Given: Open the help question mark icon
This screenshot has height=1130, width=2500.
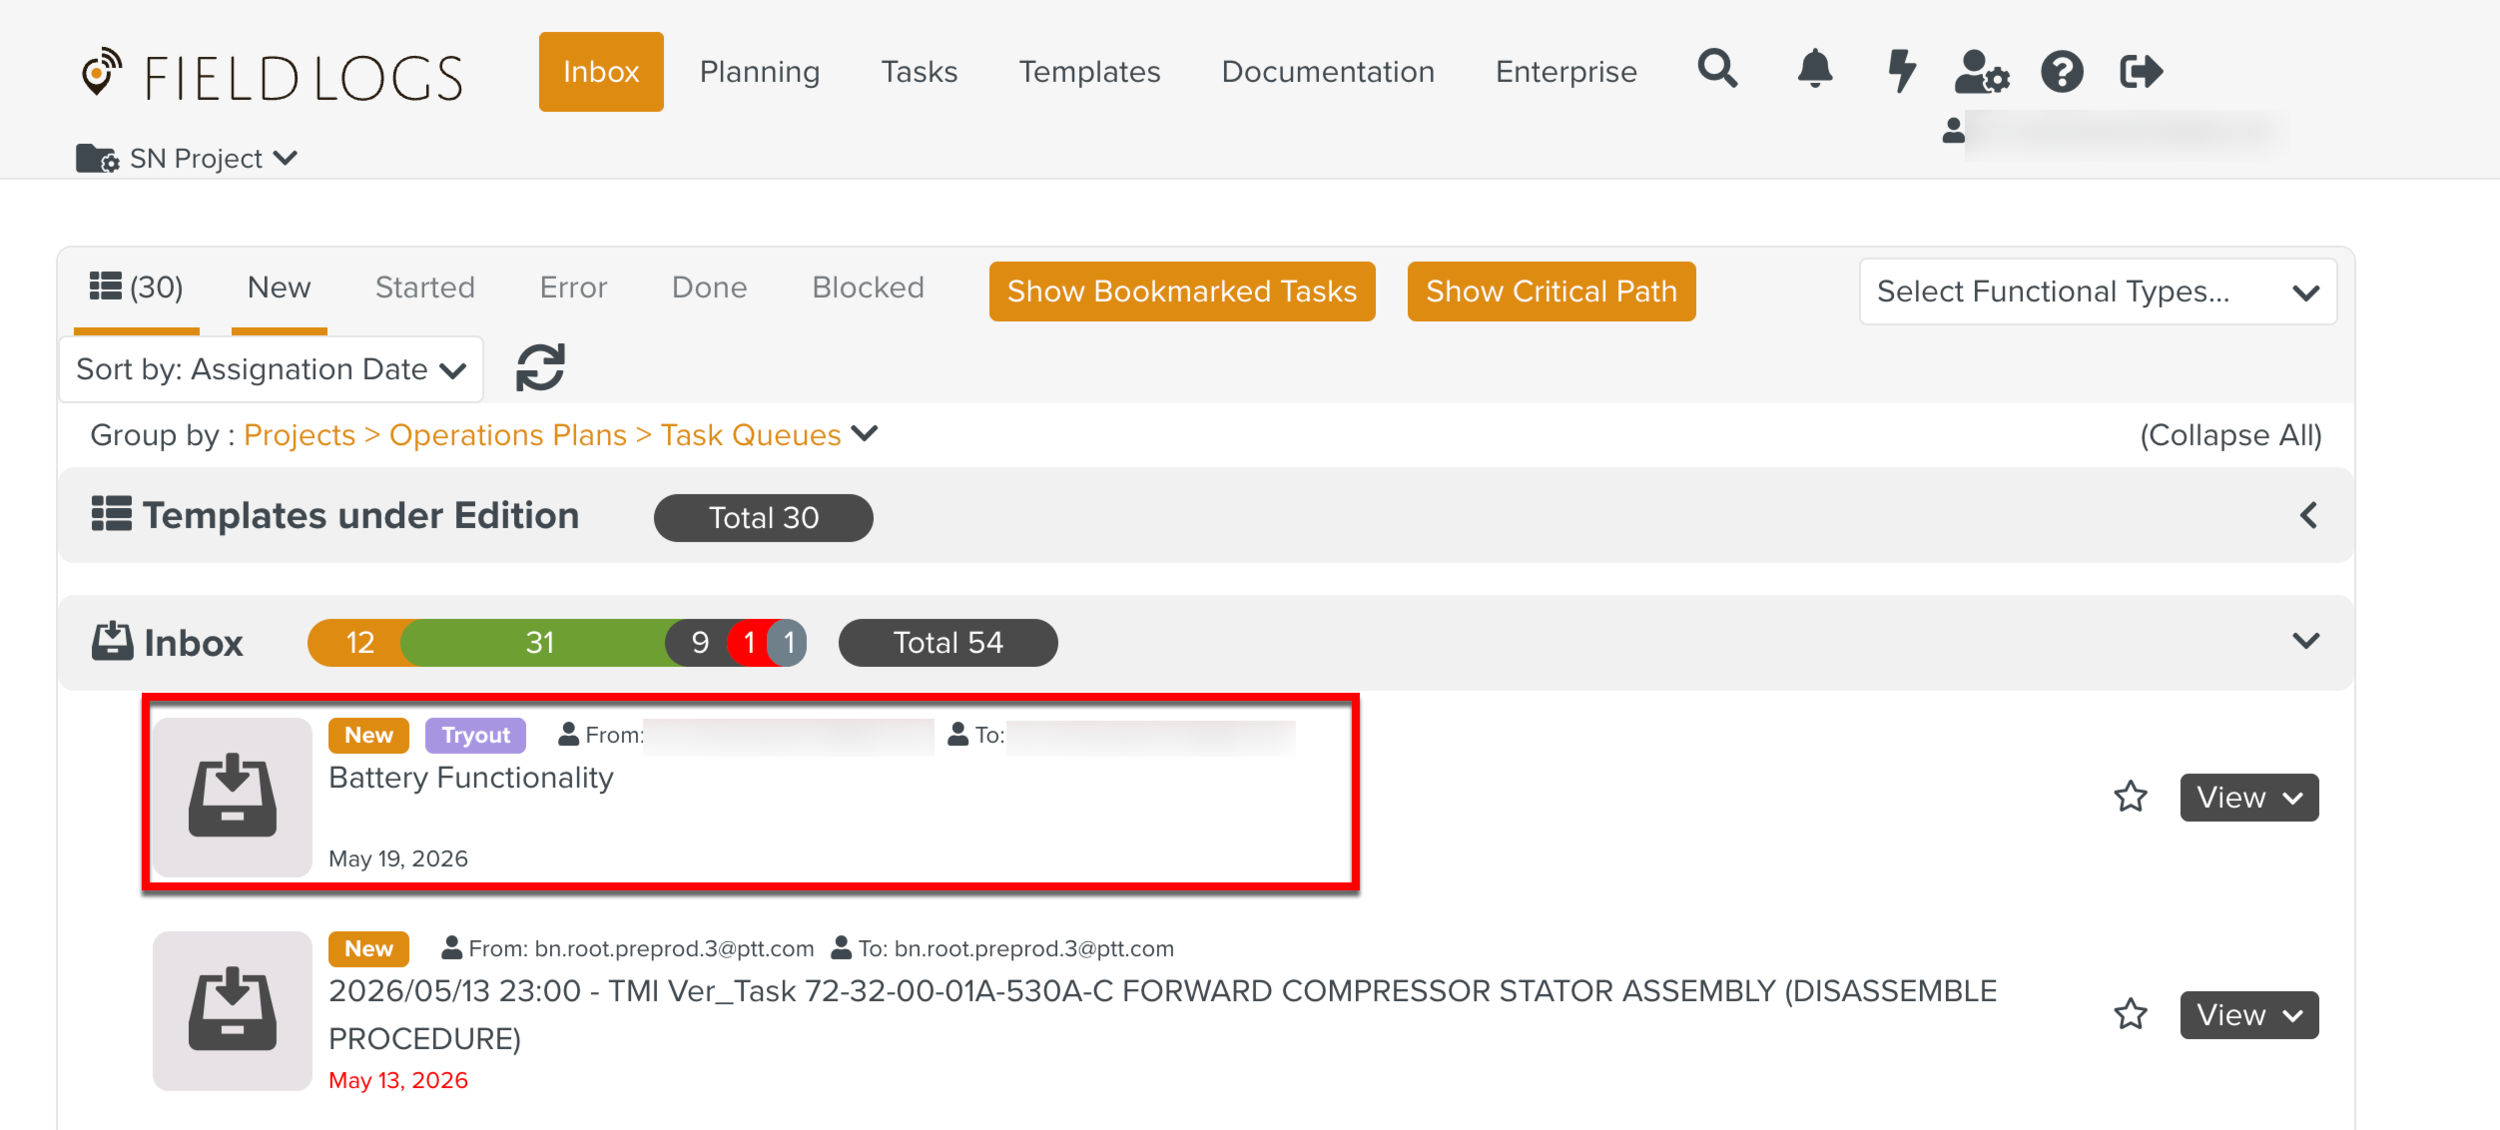Looking at the screenshot, I should [2061, 72].
